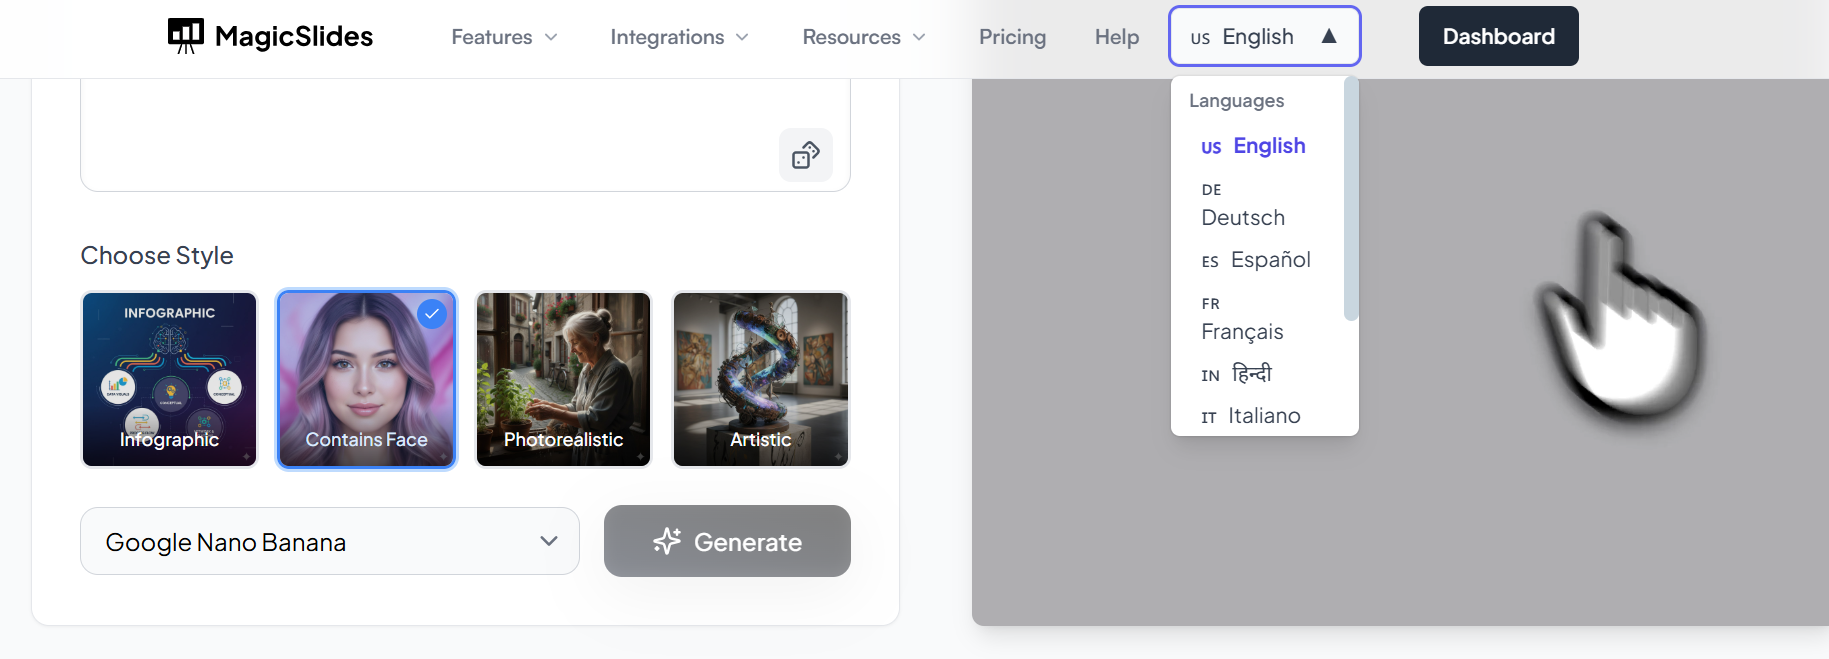
Task: Click the triangle arrow in language selector
Action: pyautogui.click(x=1329, y=36)
